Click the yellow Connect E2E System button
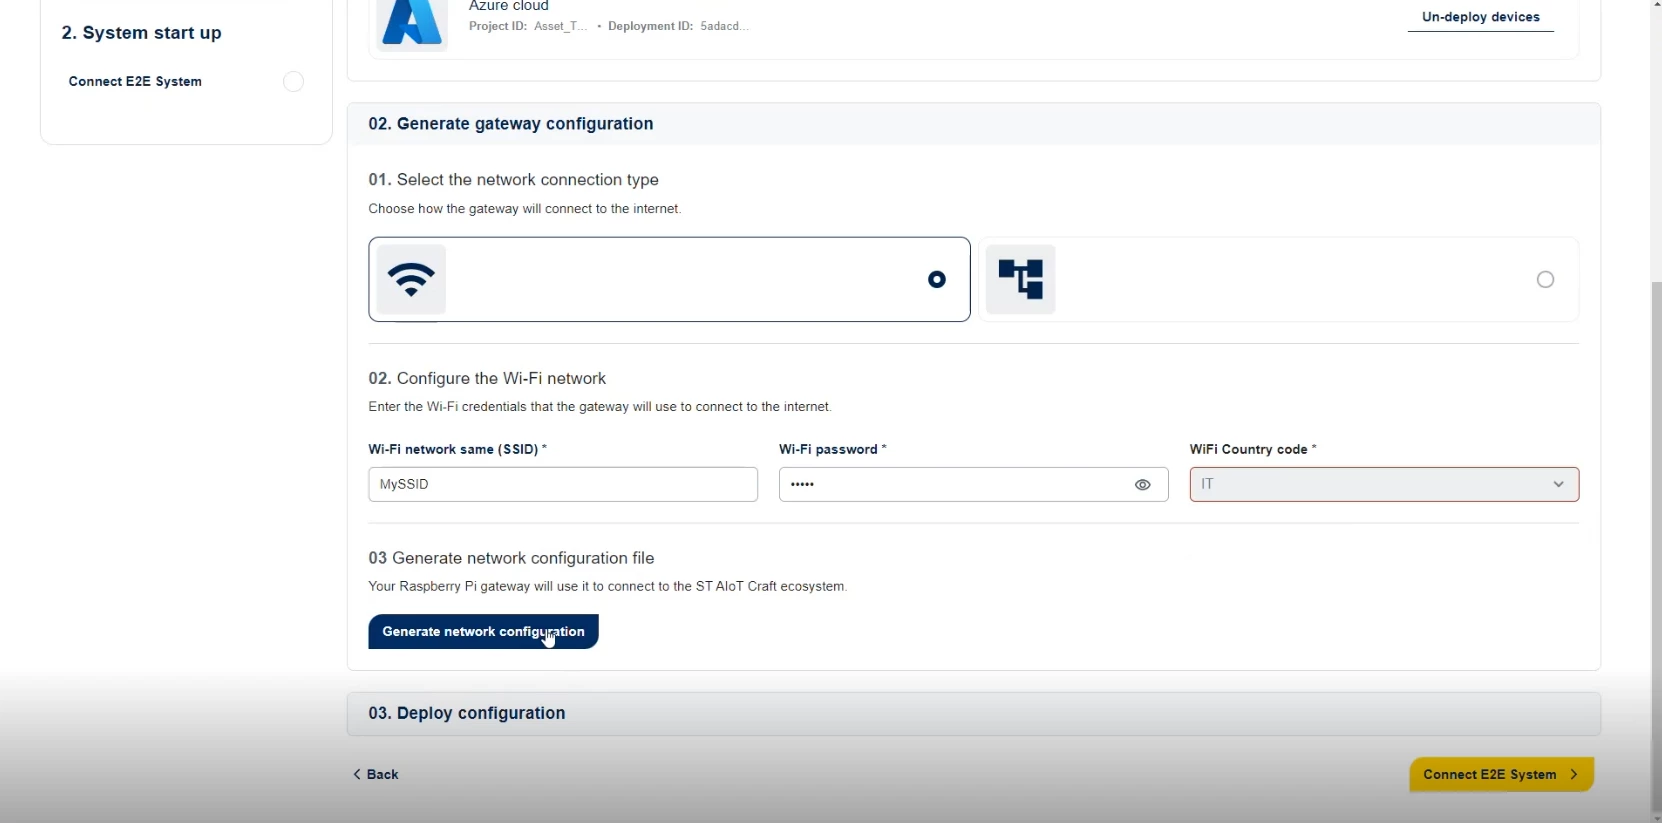This screenshot has height=823, width=1662. (1501, 774)
